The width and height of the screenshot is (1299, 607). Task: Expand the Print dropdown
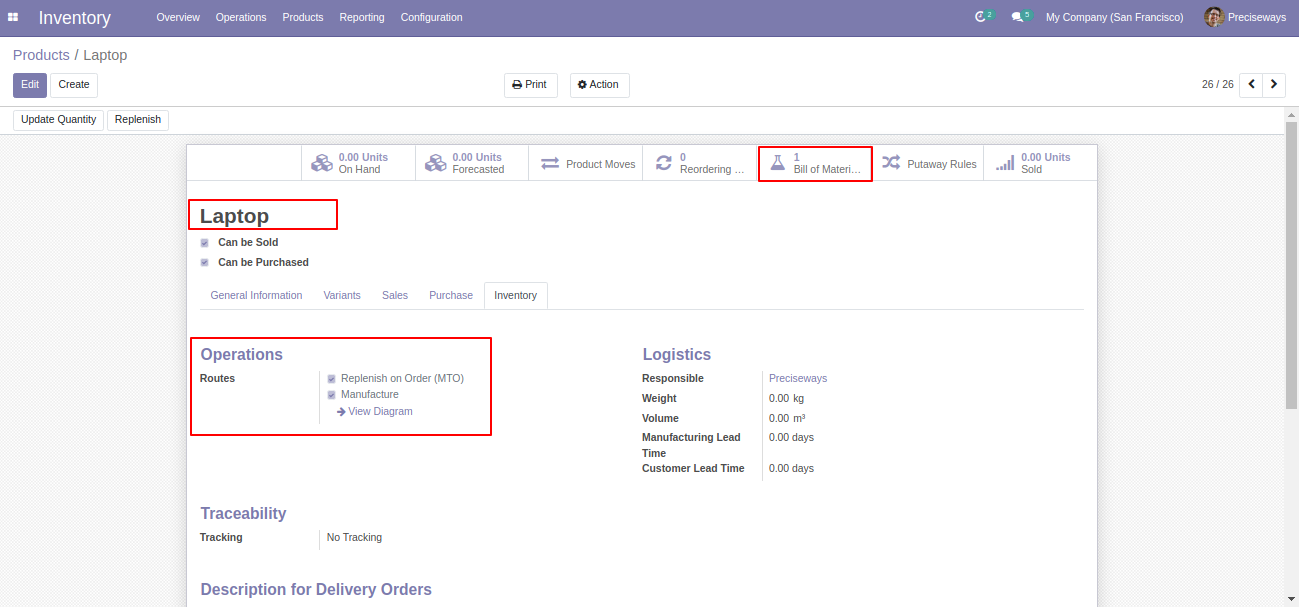530,85
